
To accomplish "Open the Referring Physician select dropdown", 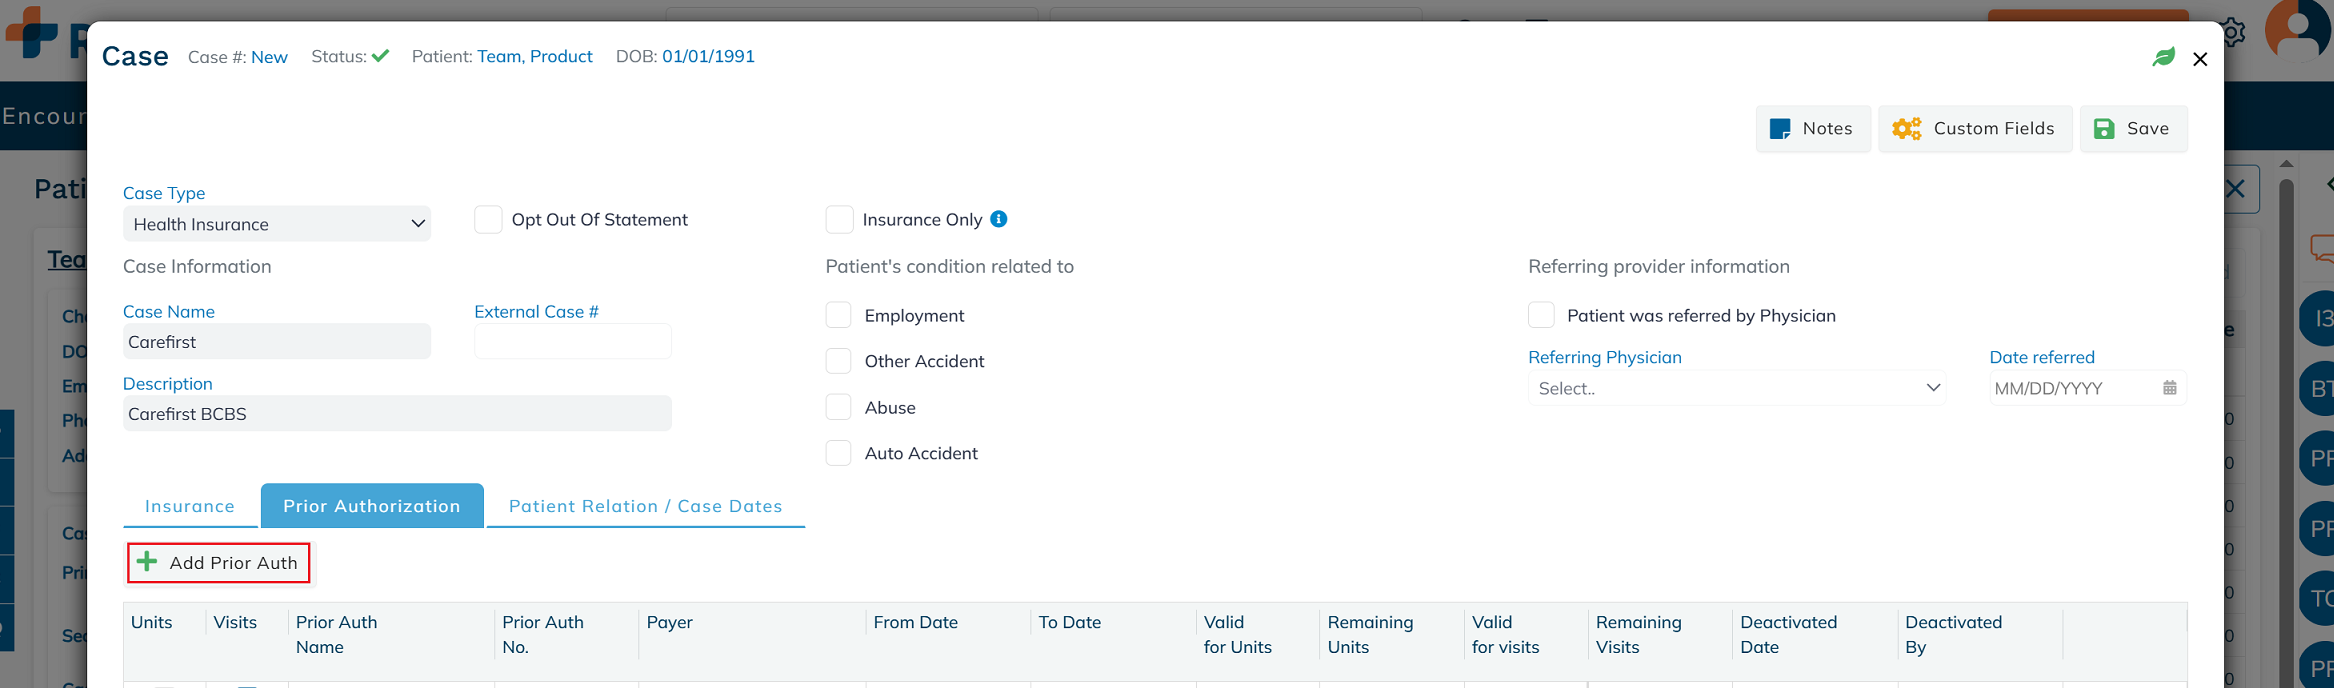I will pos(1736,388).
